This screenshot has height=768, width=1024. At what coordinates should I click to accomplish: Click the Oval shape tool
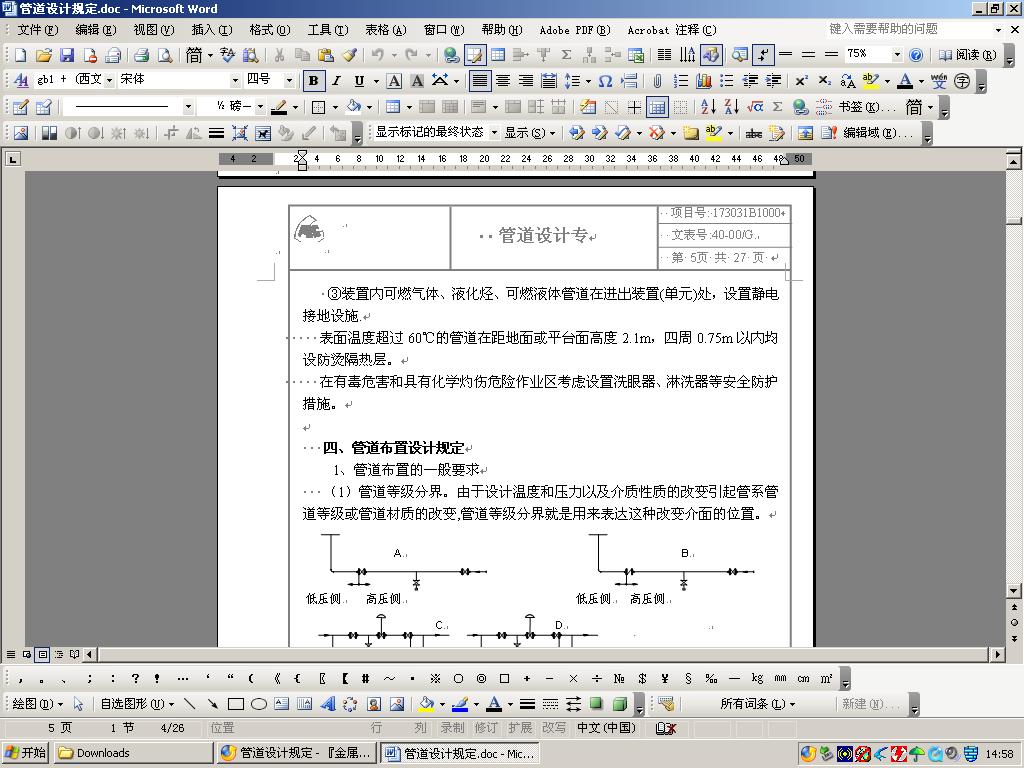click(259, 704)
